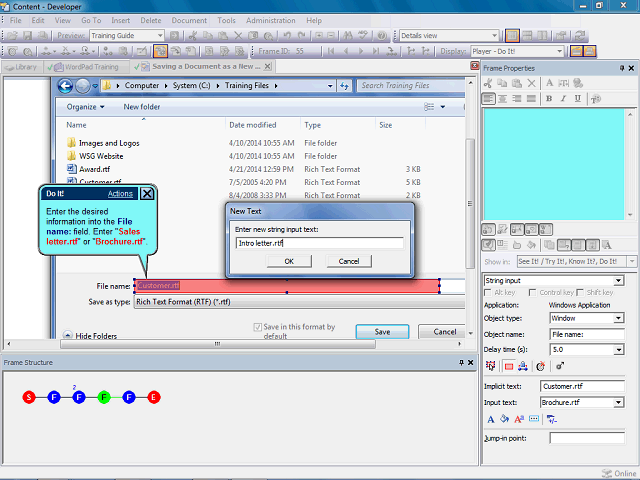Click the red highlight rectangle icon
Screen dimensions: 640x480
509,367
